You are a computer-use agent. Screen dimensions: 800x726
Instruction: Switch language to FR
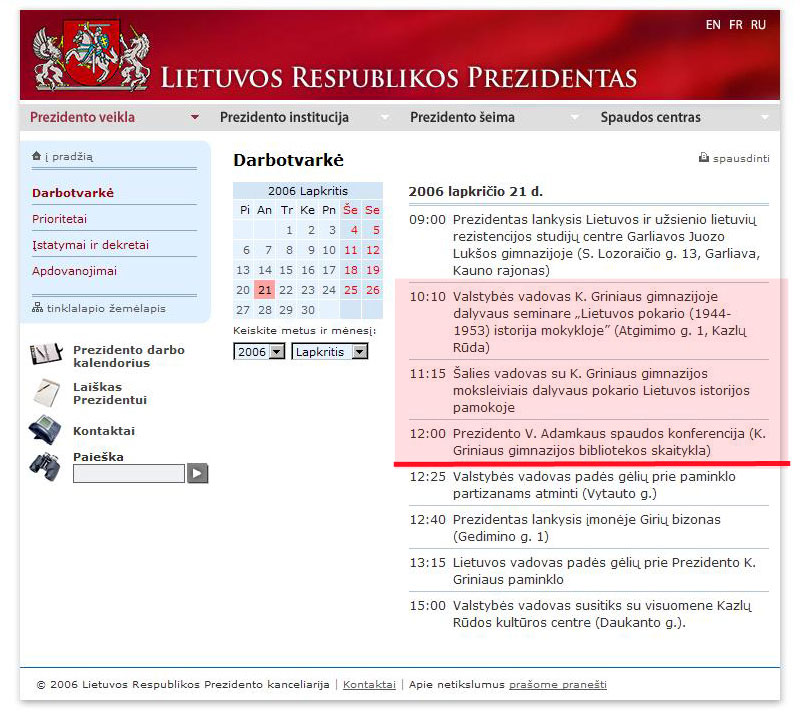tap(736, 24)
